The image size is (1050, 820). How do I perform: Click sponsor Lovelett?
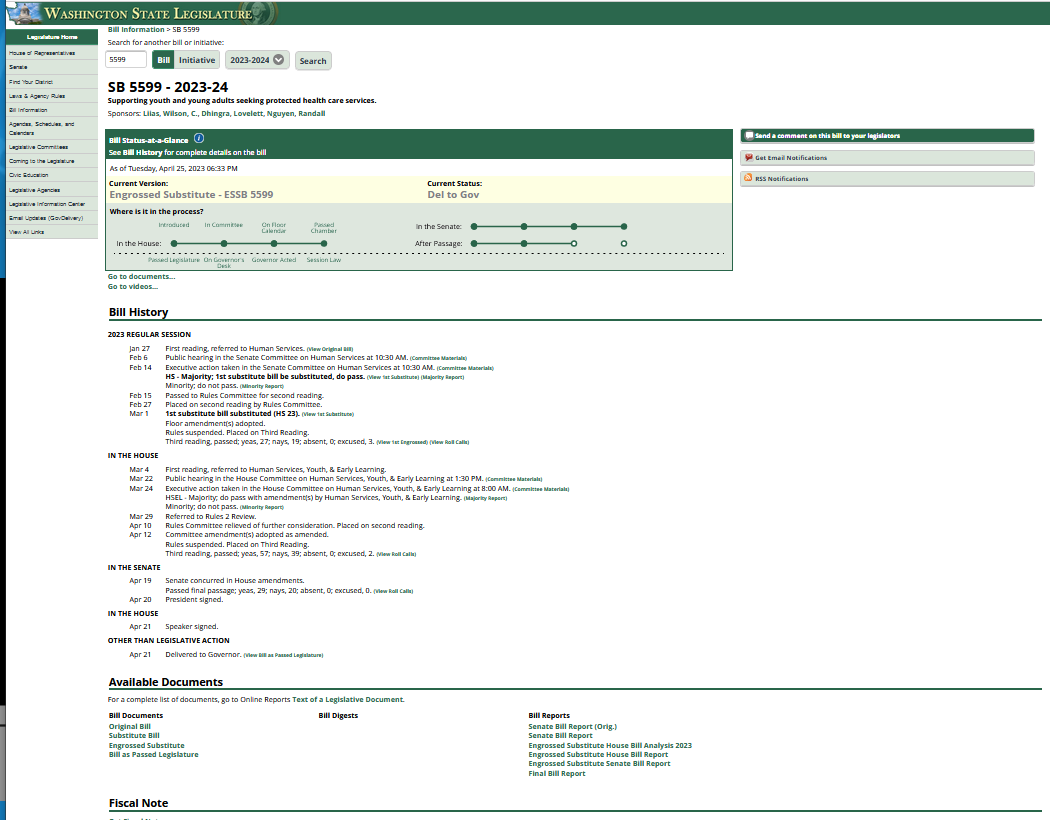pyautogui.click(x=248, y=114)
